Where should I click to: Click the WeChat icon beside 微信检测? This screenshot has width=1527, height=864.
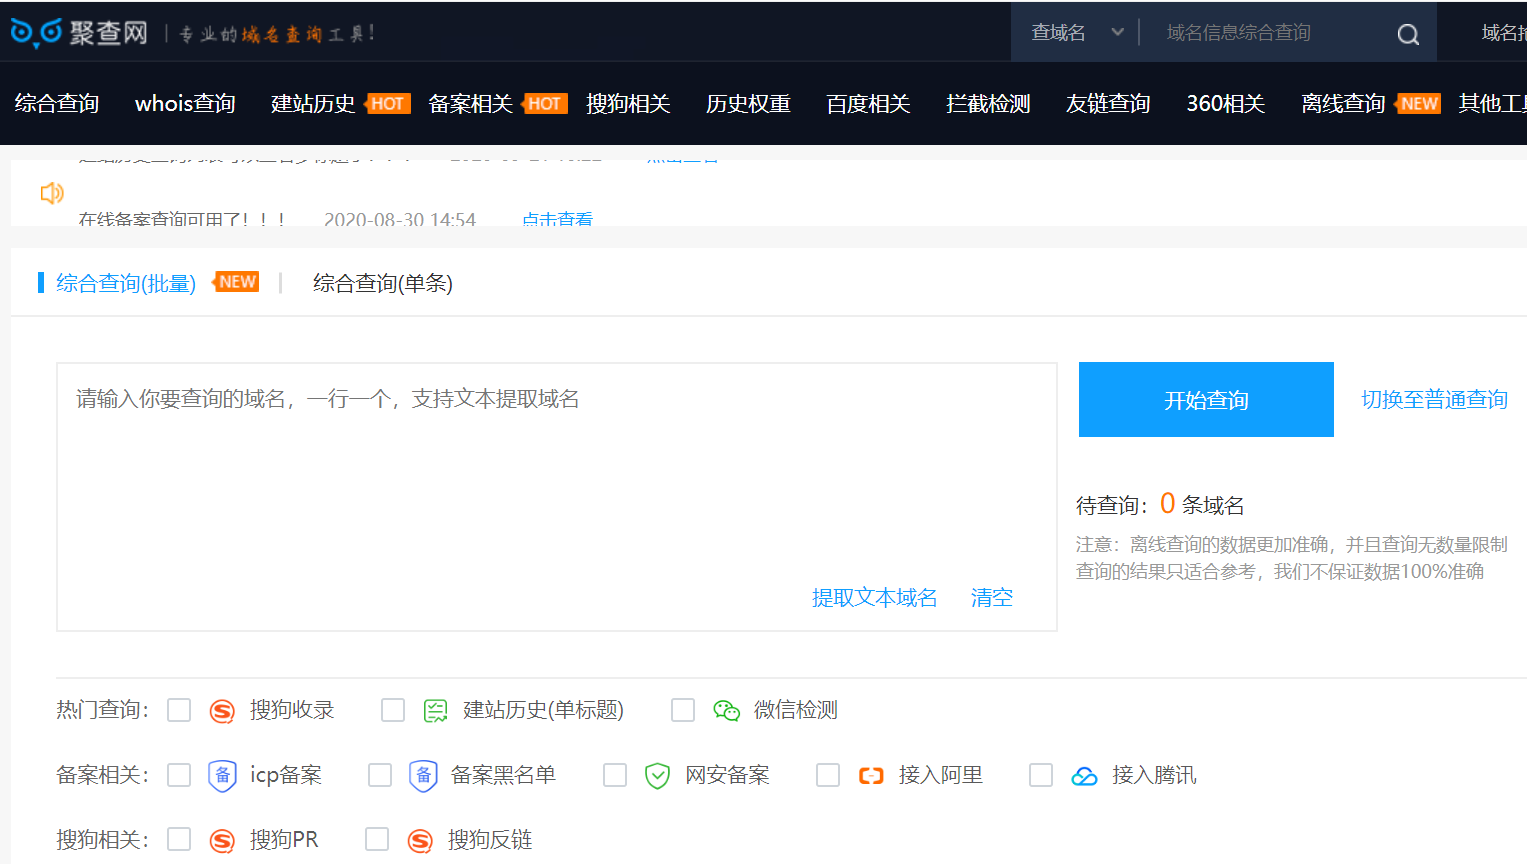click(726, 711)
